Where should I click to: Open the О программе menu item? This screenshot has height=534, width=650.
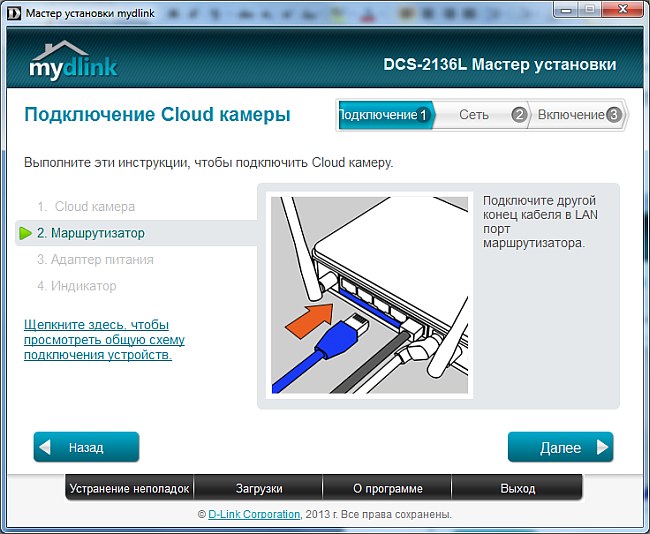[x=388, y=489]
